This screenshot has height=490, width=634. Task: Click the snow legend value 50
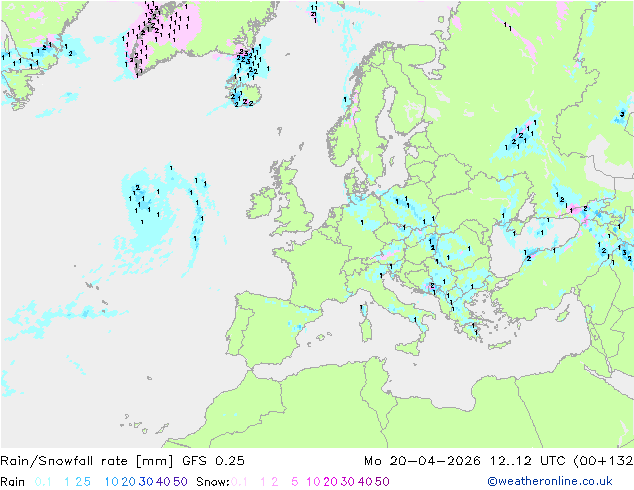(x=382, y=482)
